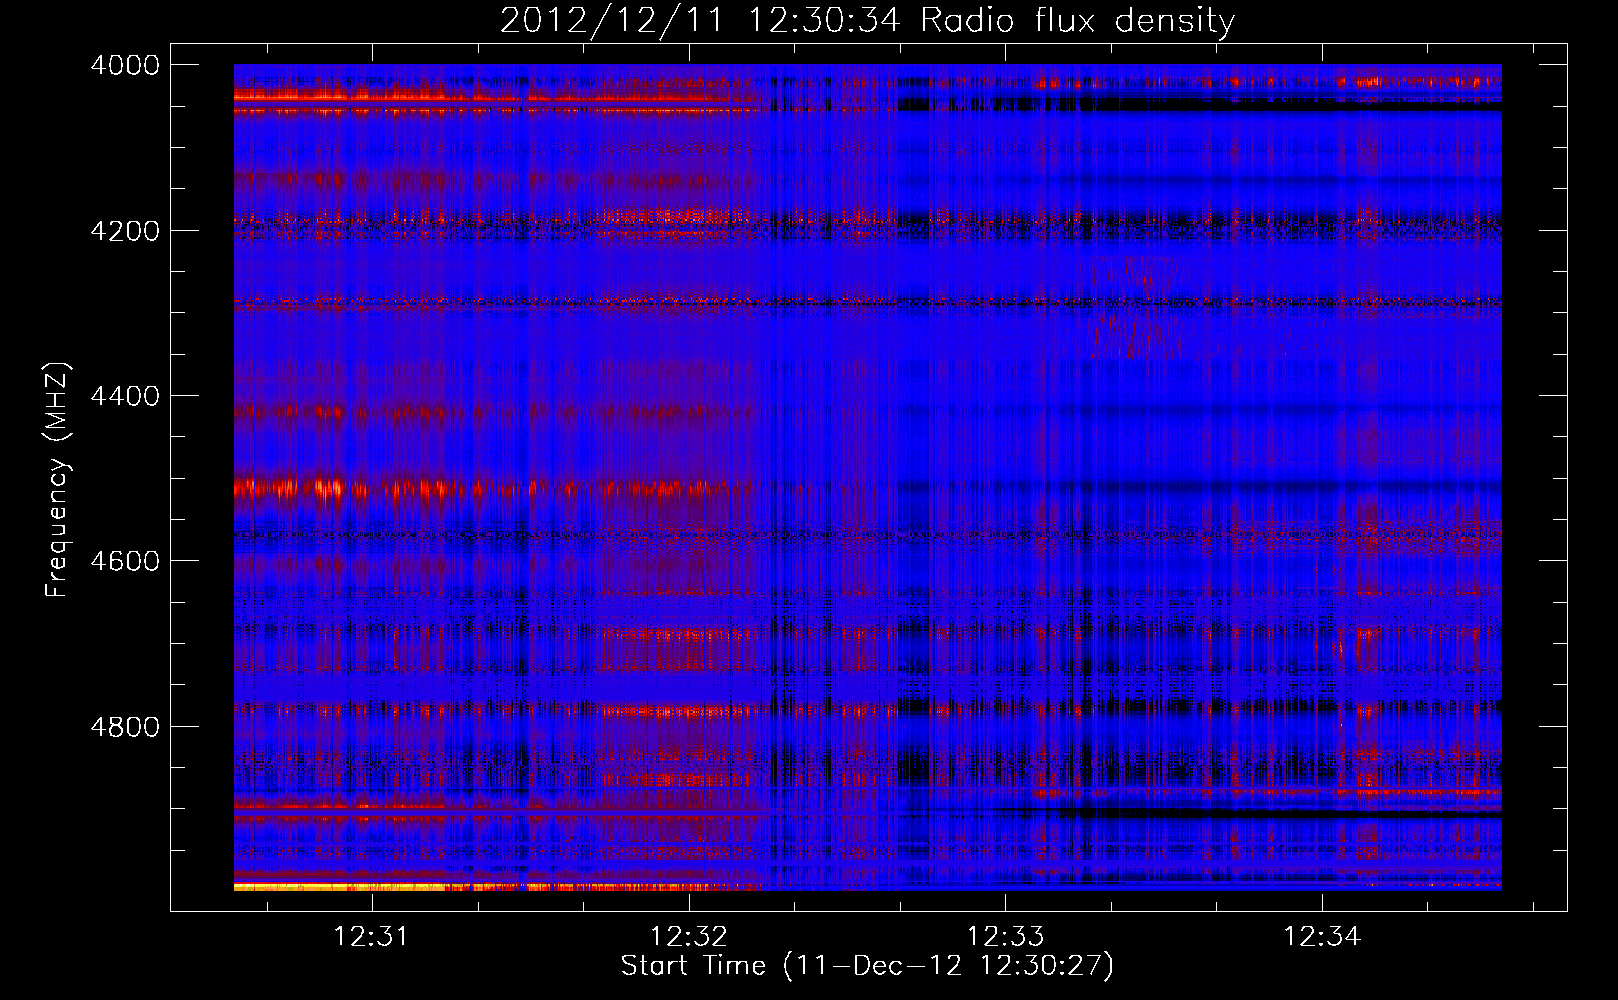Select the 4600 frequency tick label
The image size is (1618, 1000).
click(125, 561)
